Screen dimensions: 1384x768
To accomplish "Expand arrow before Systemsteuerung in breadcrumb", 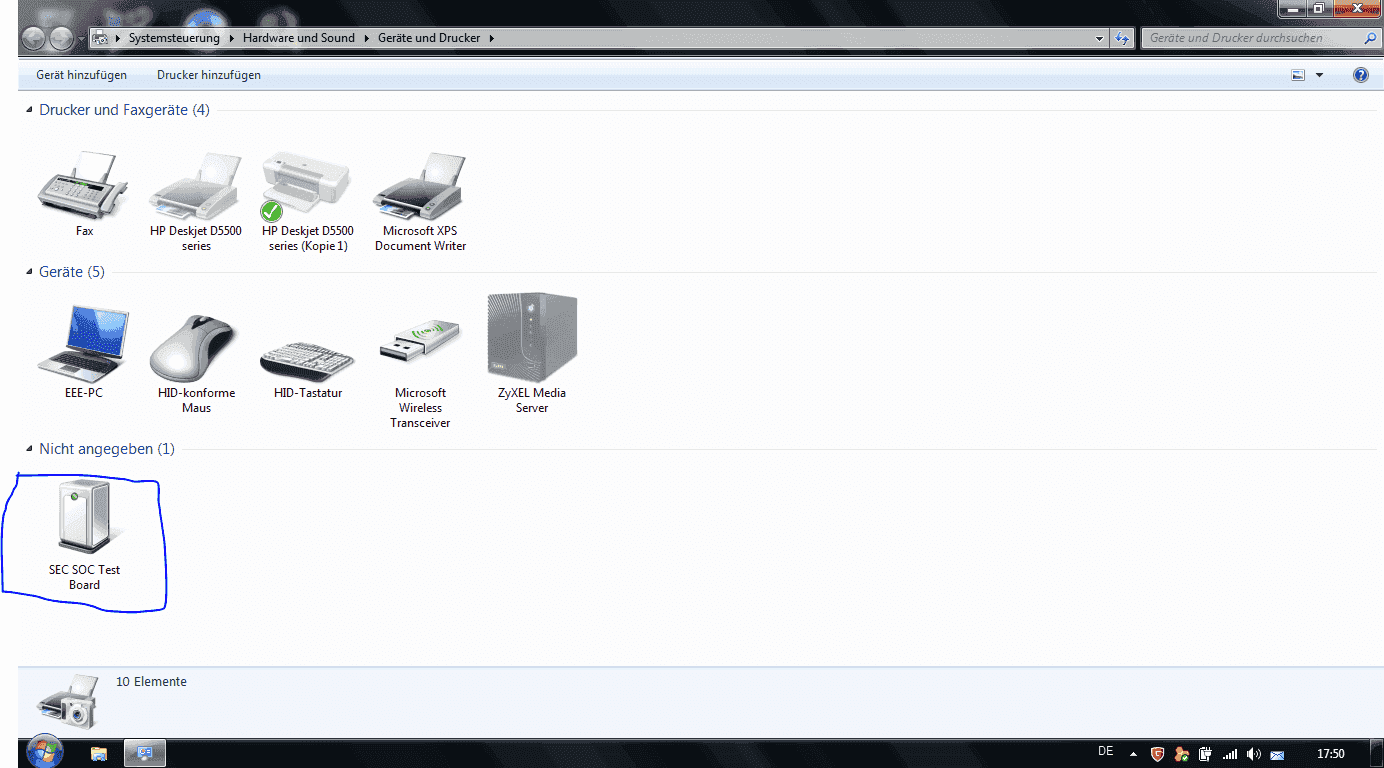I will [119, 38].
